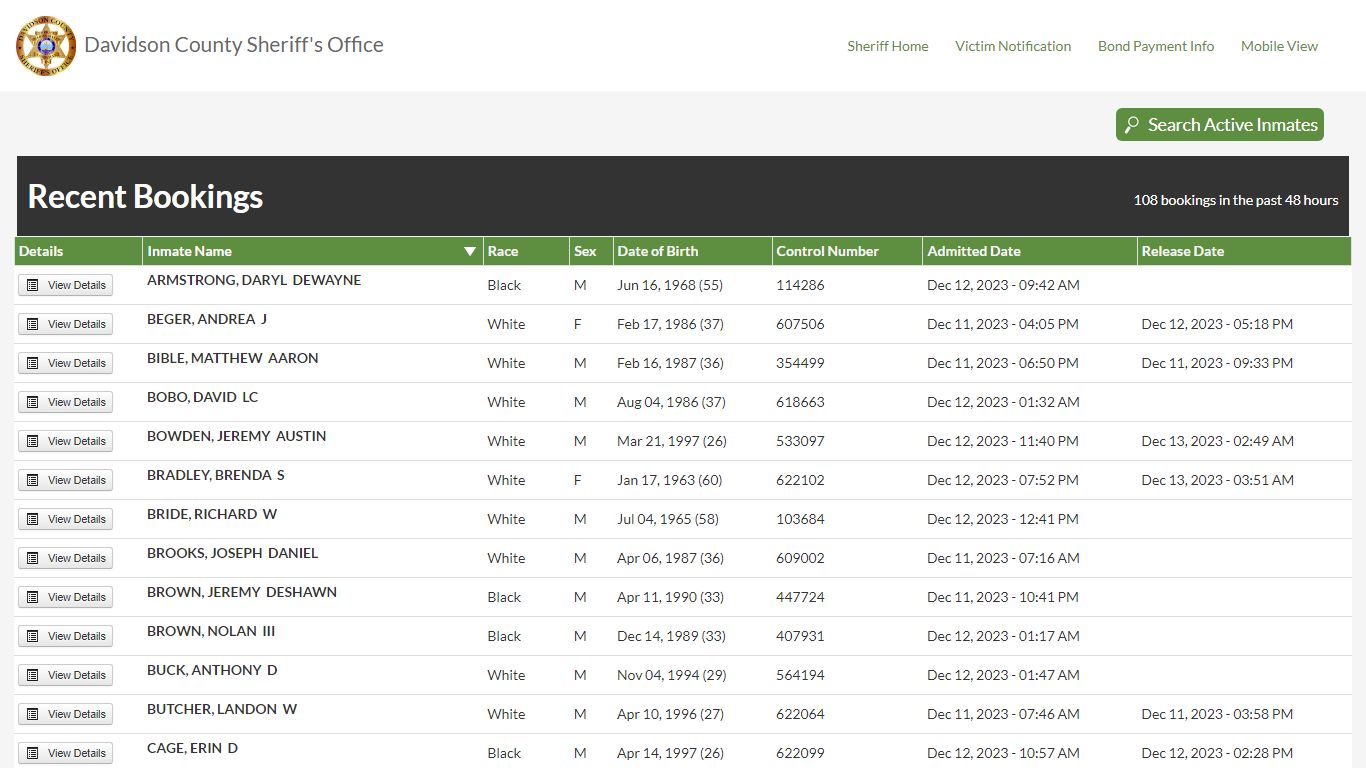Click admitted date Dec 12, 2023 - 01:47 AM
Image resolution: width=1366 pixels, height=768 pixels.
pos(1003,675)
